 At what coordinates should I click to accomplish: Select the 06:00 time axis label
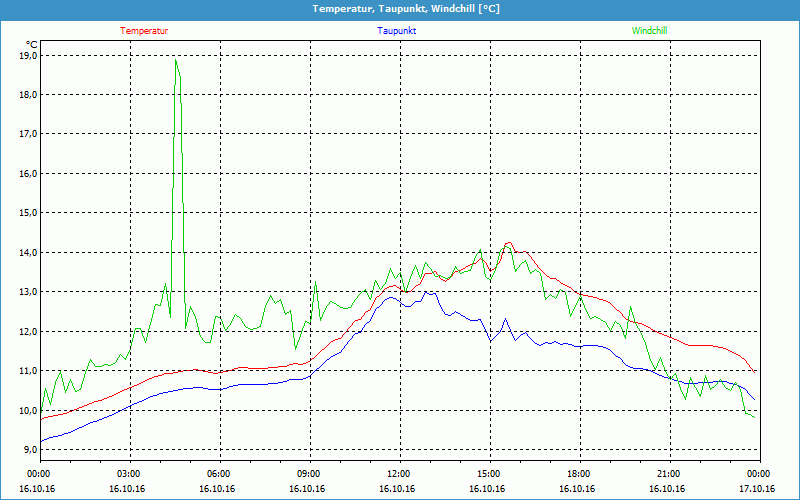[219, 474]
